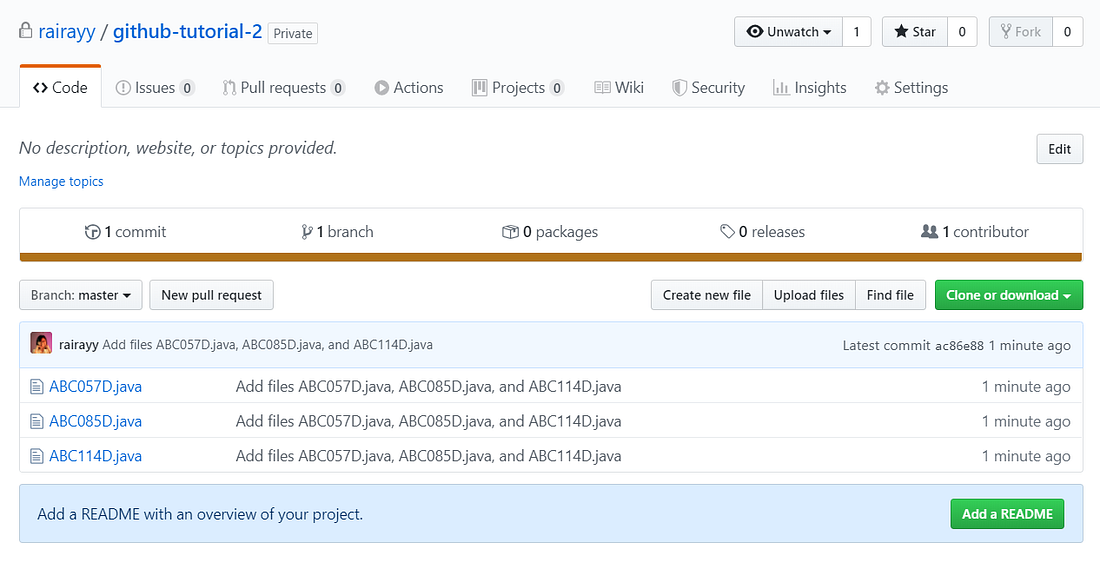This screenshot has height=562, width=1100.
Task: Click the Add a README button
Action: tap(1007, 514)
